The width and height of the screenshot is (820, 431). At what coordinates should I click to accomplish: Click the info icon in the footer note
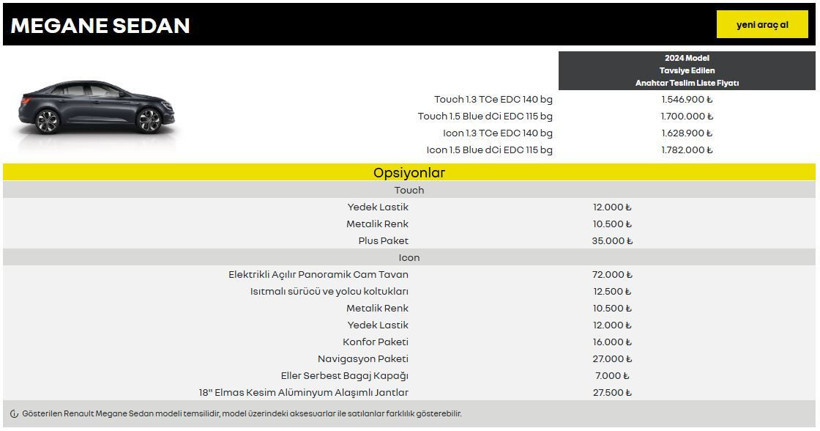[13, 414]
